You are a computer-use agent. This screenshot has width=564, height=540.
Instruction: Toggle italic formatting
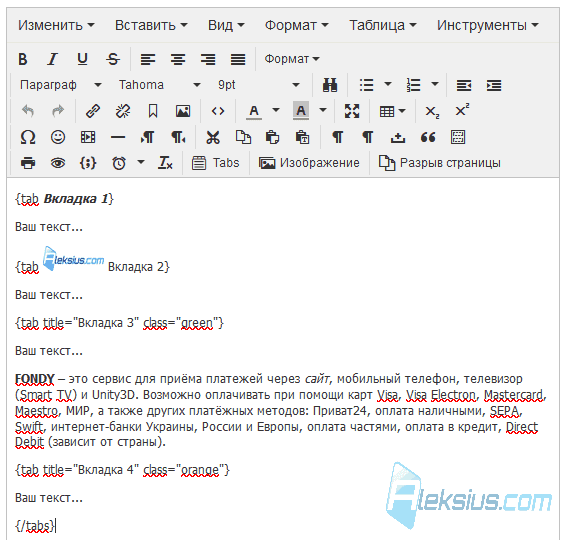point(53,59)
